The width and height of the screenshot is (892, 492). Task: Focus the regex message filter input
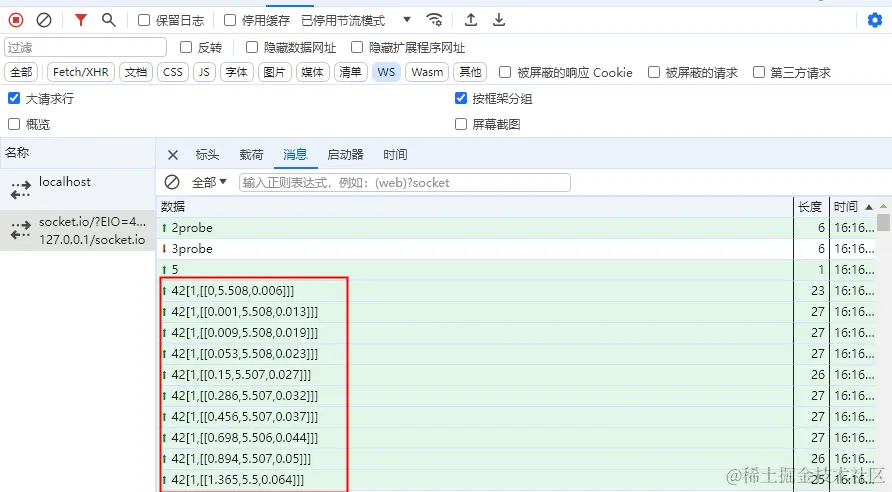404,182
